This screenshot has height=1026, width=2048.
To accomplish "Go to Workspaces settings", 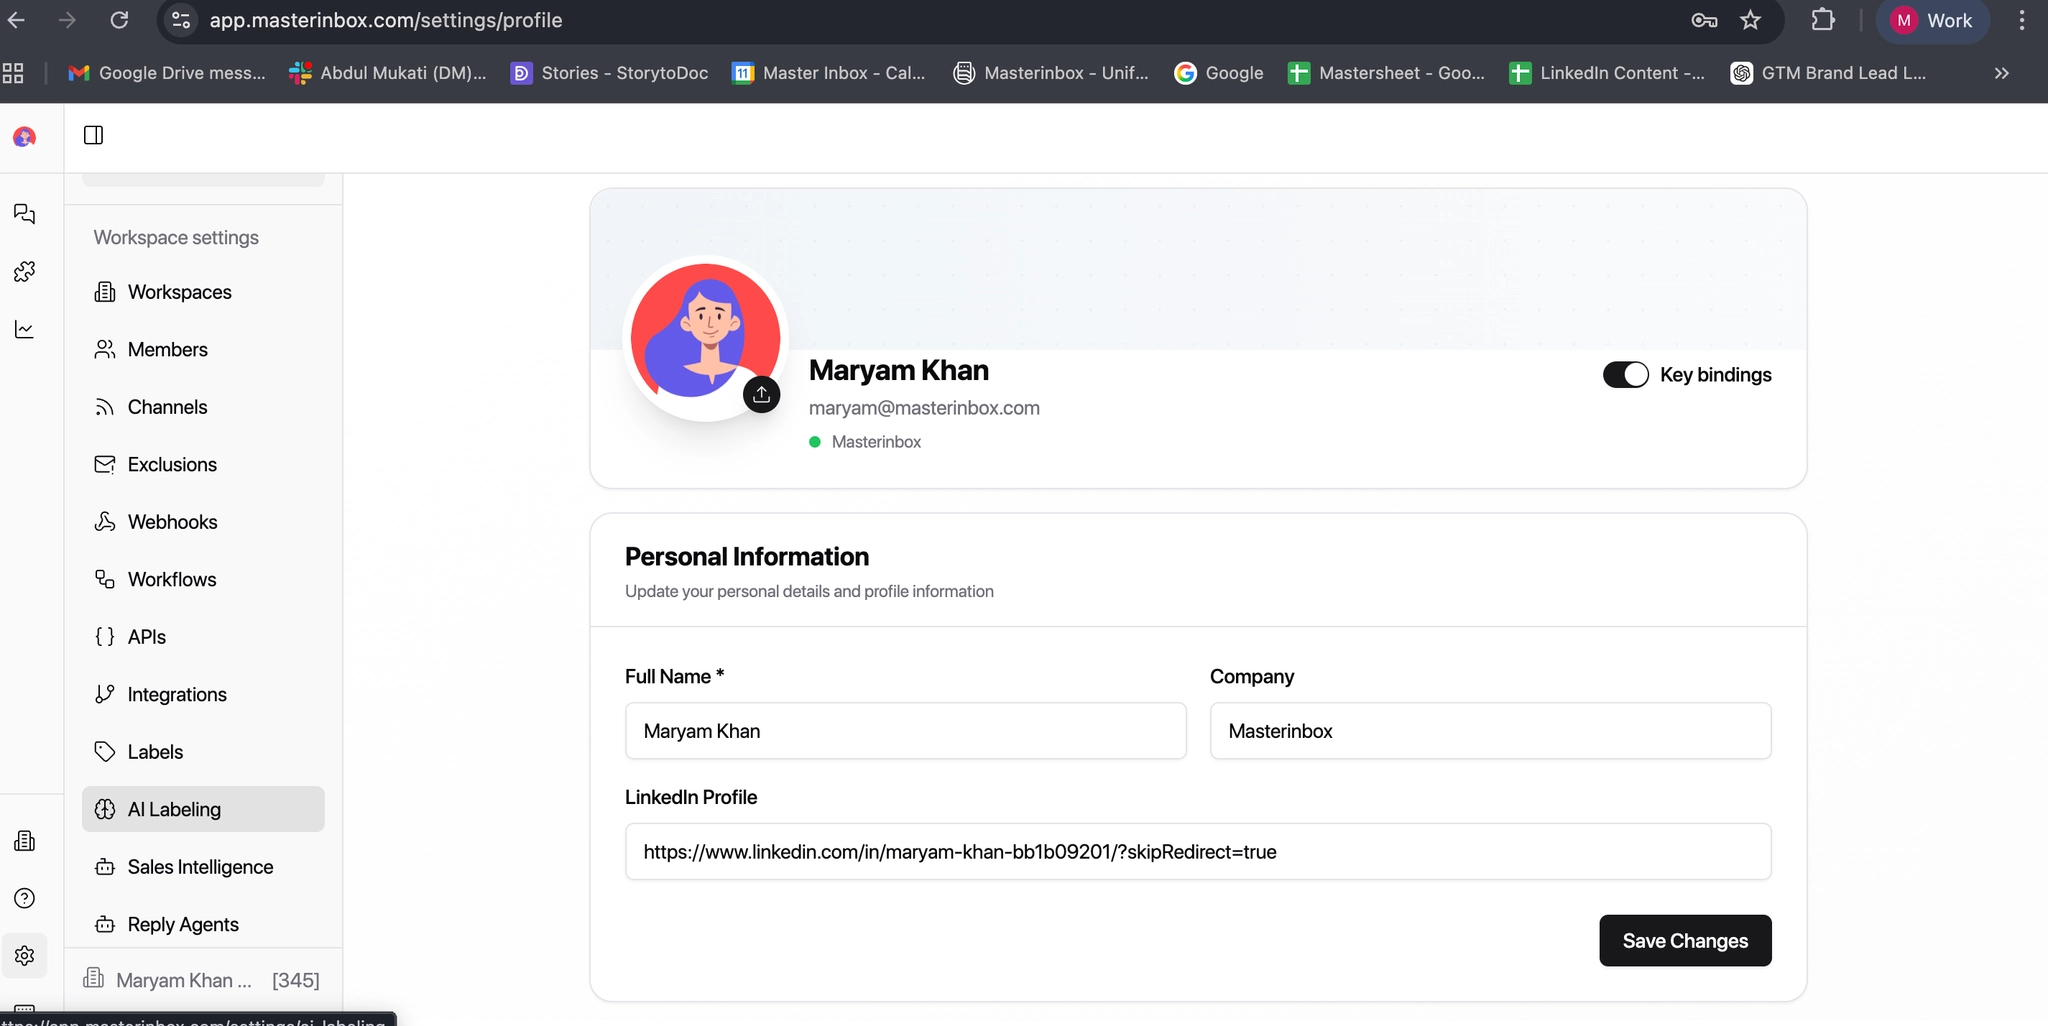I will point(179,292).
